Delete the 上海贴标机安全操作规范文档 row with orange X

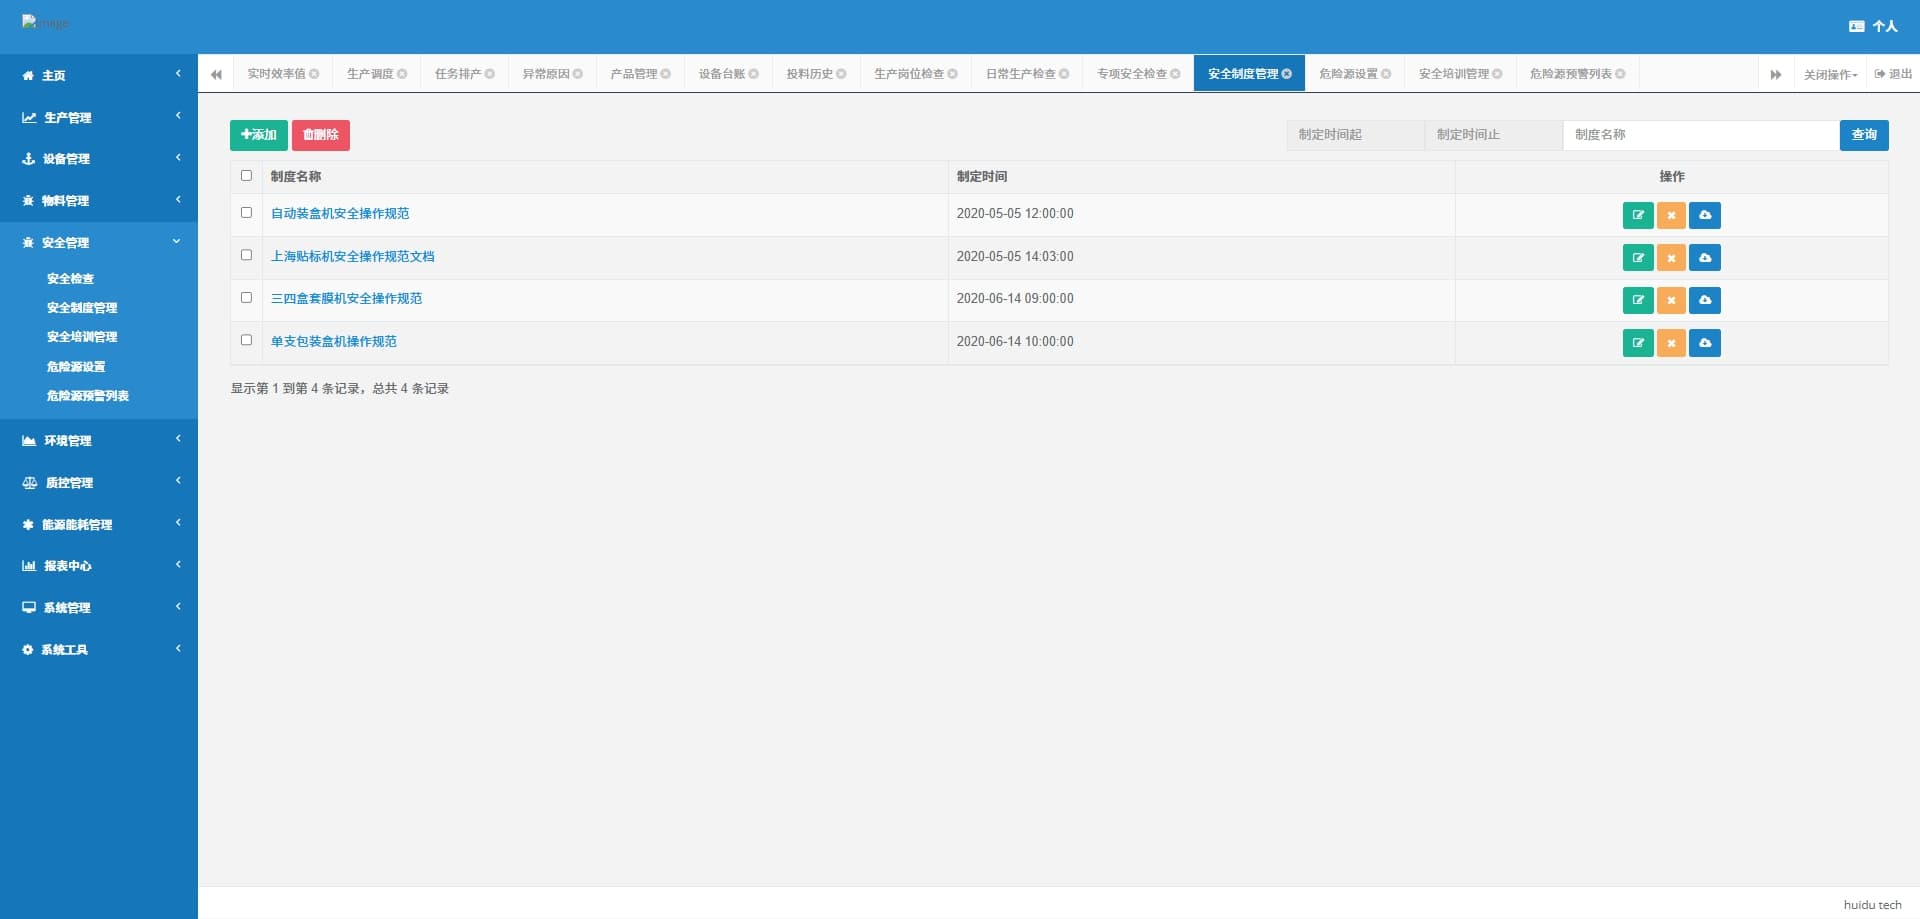1671,258
